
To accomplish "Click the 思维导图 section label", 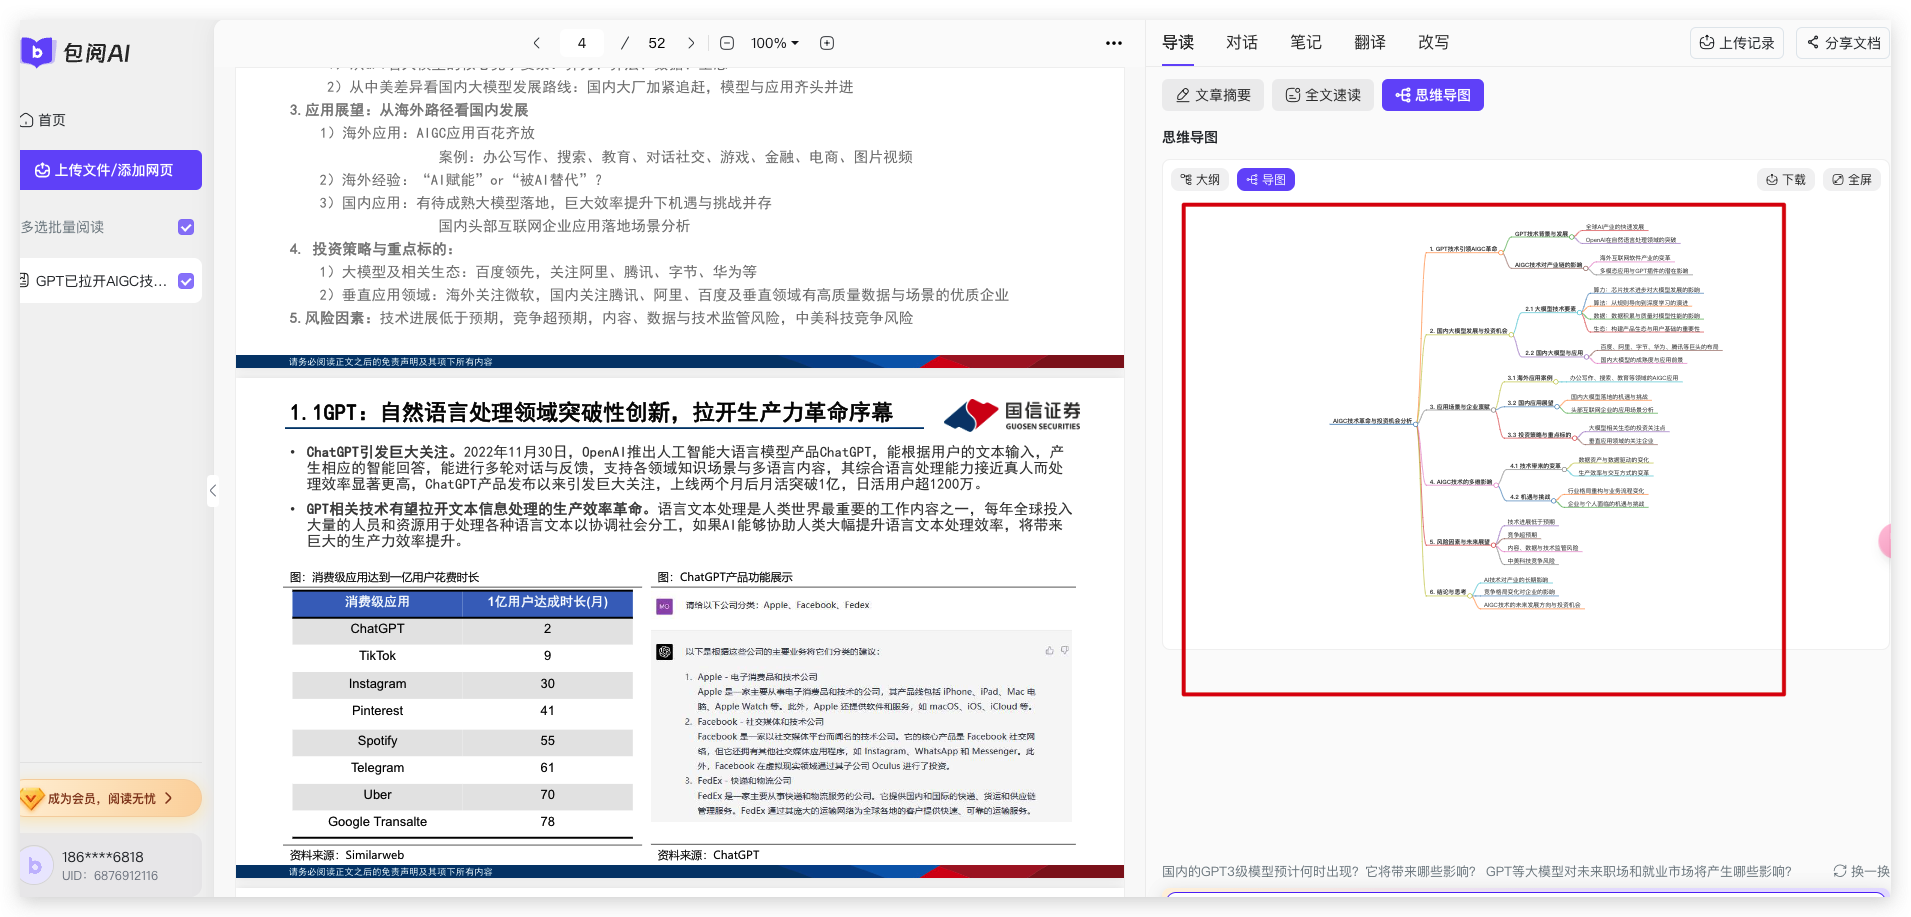I will (x=1190, y=137).
